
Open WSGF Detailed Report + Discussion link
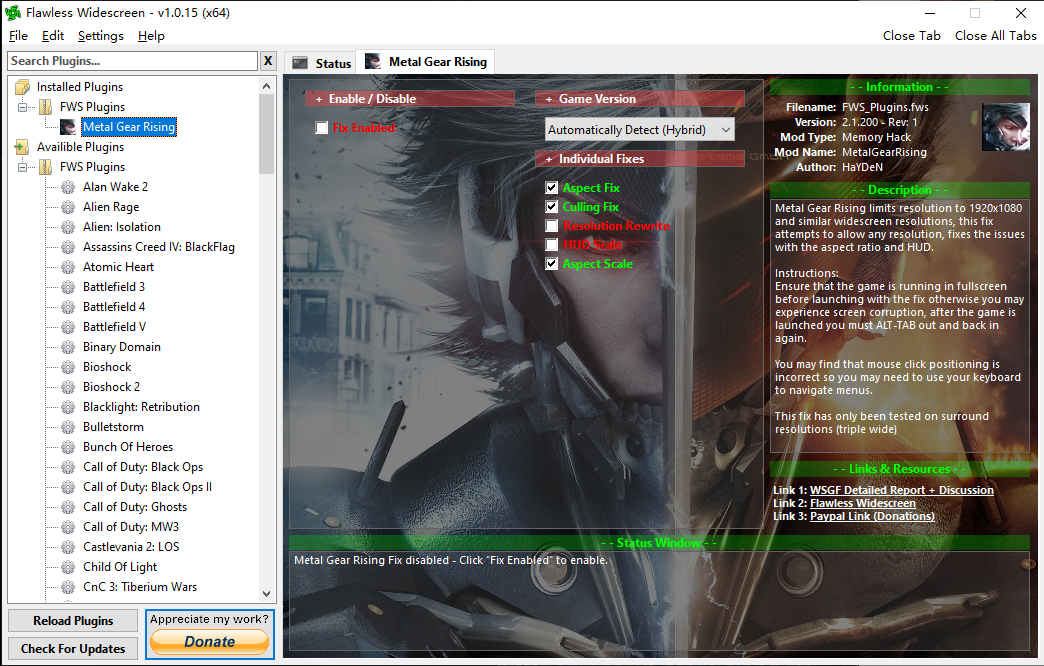(x=902, y=490)
